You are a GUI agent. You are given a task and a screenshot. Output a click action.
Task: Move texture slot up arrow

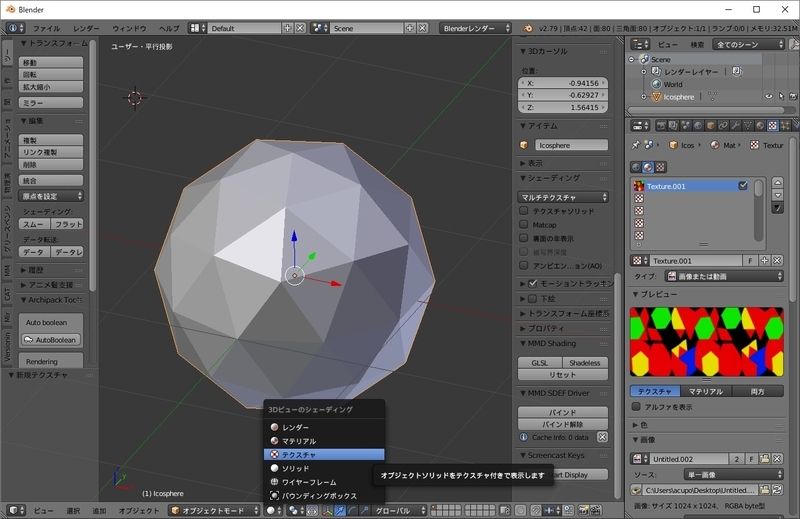tap(778, 183)
